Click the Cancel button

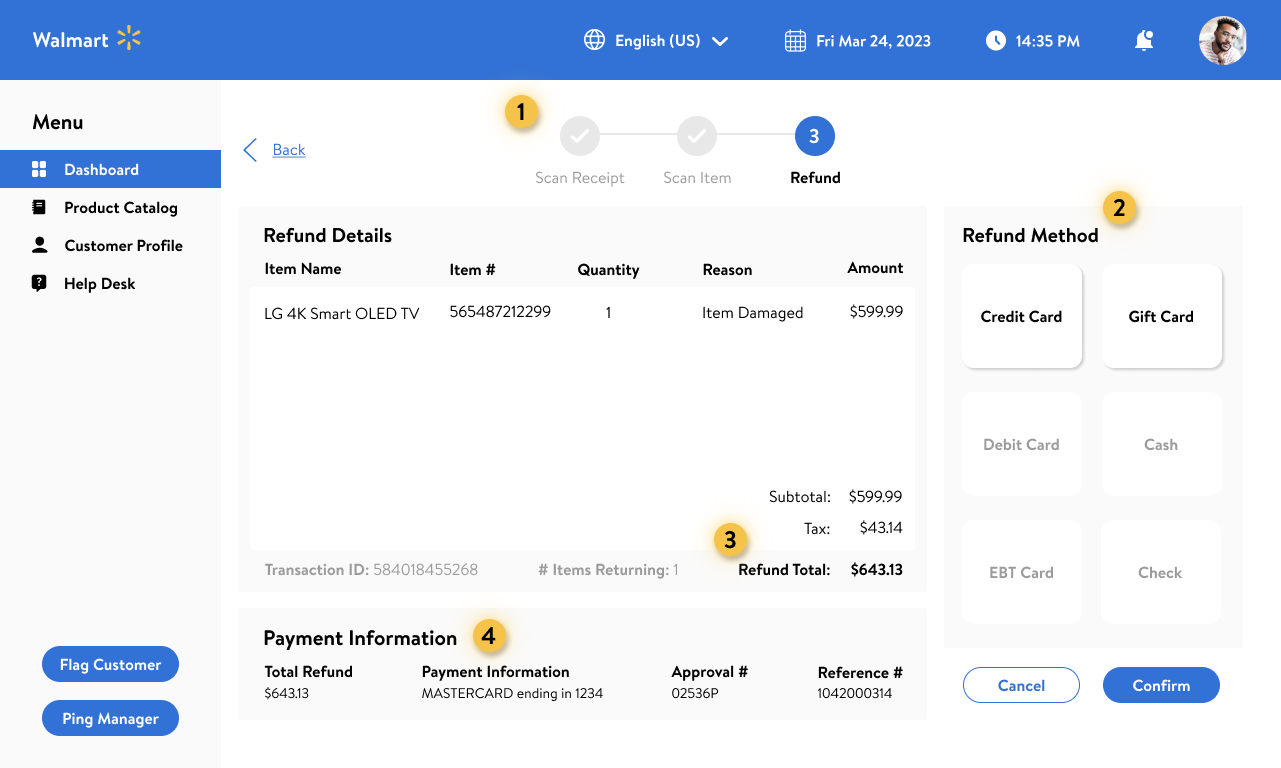(x=1021, y=685)
